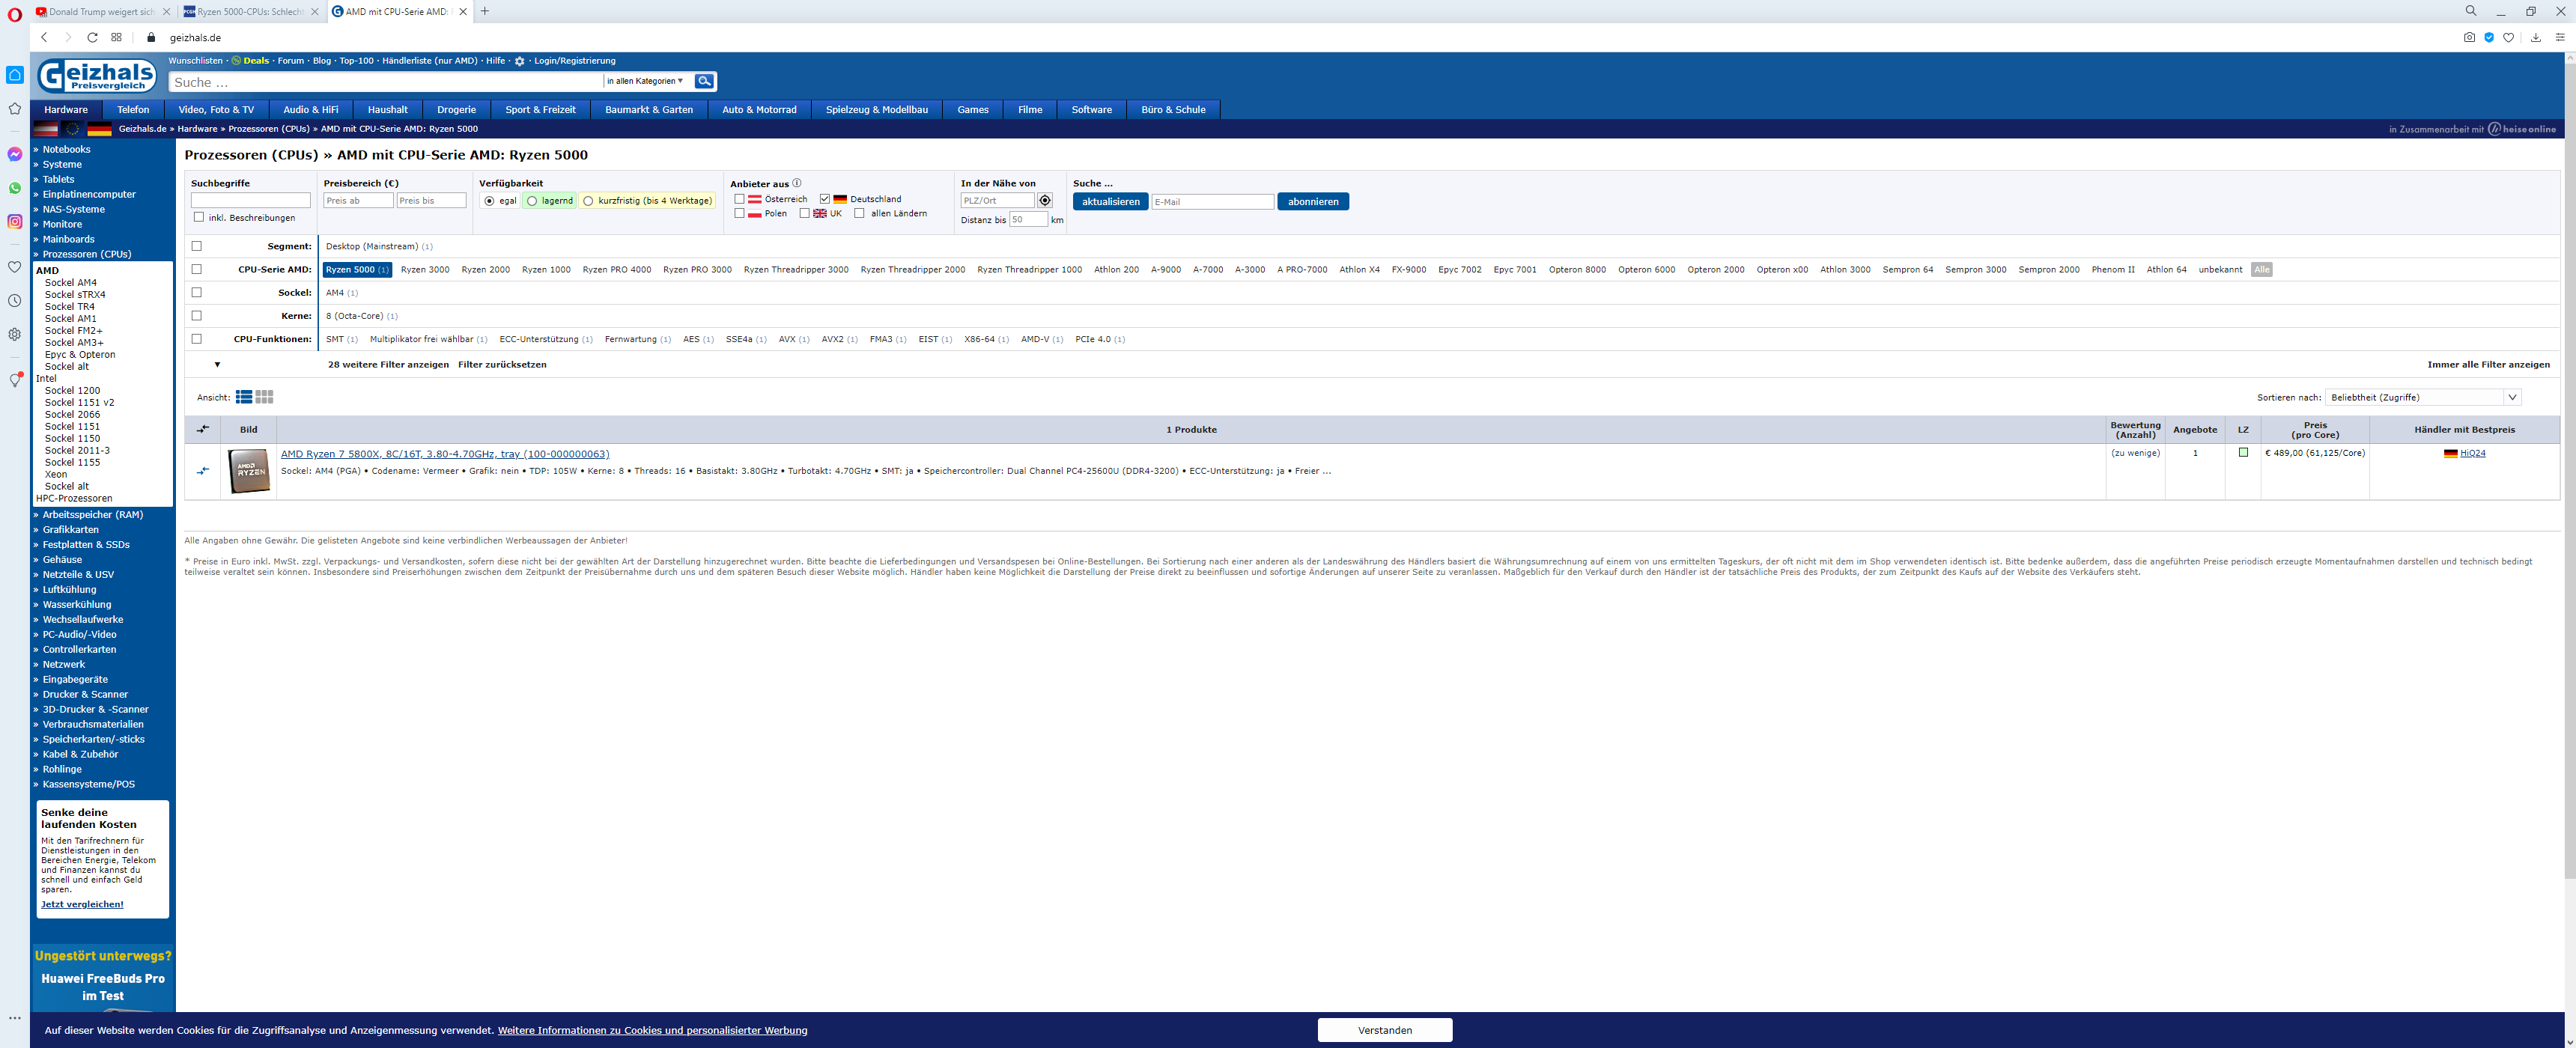The height and width of the screenshot is (1048, 2576).
Task: Switch to grid view layout
Action: click(264, 397)
